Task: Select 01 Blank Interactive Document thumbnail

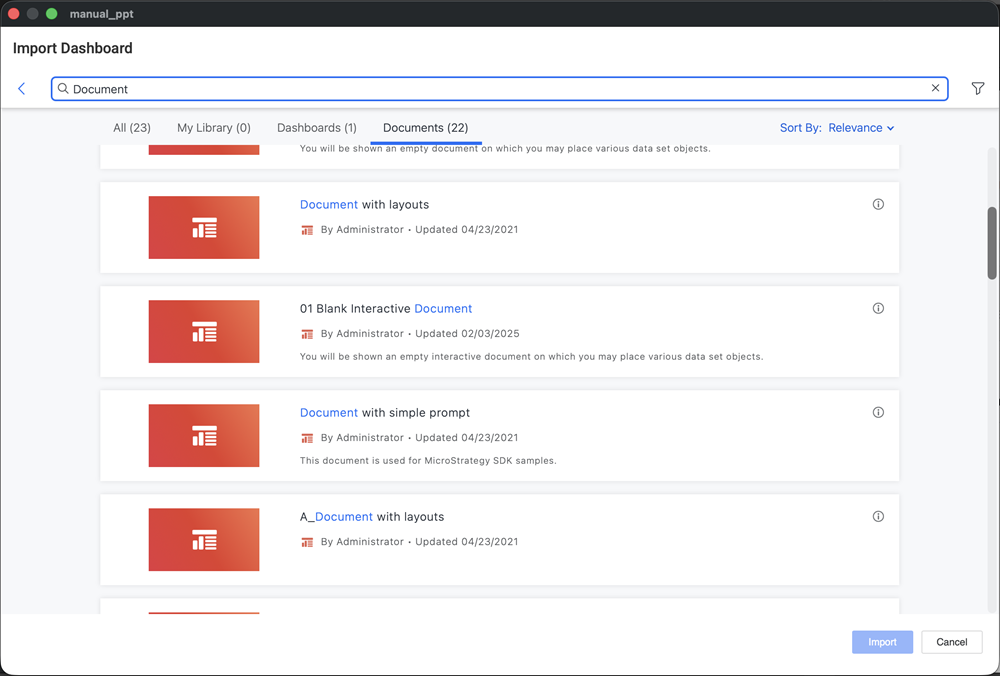Action: coord(204,332)
